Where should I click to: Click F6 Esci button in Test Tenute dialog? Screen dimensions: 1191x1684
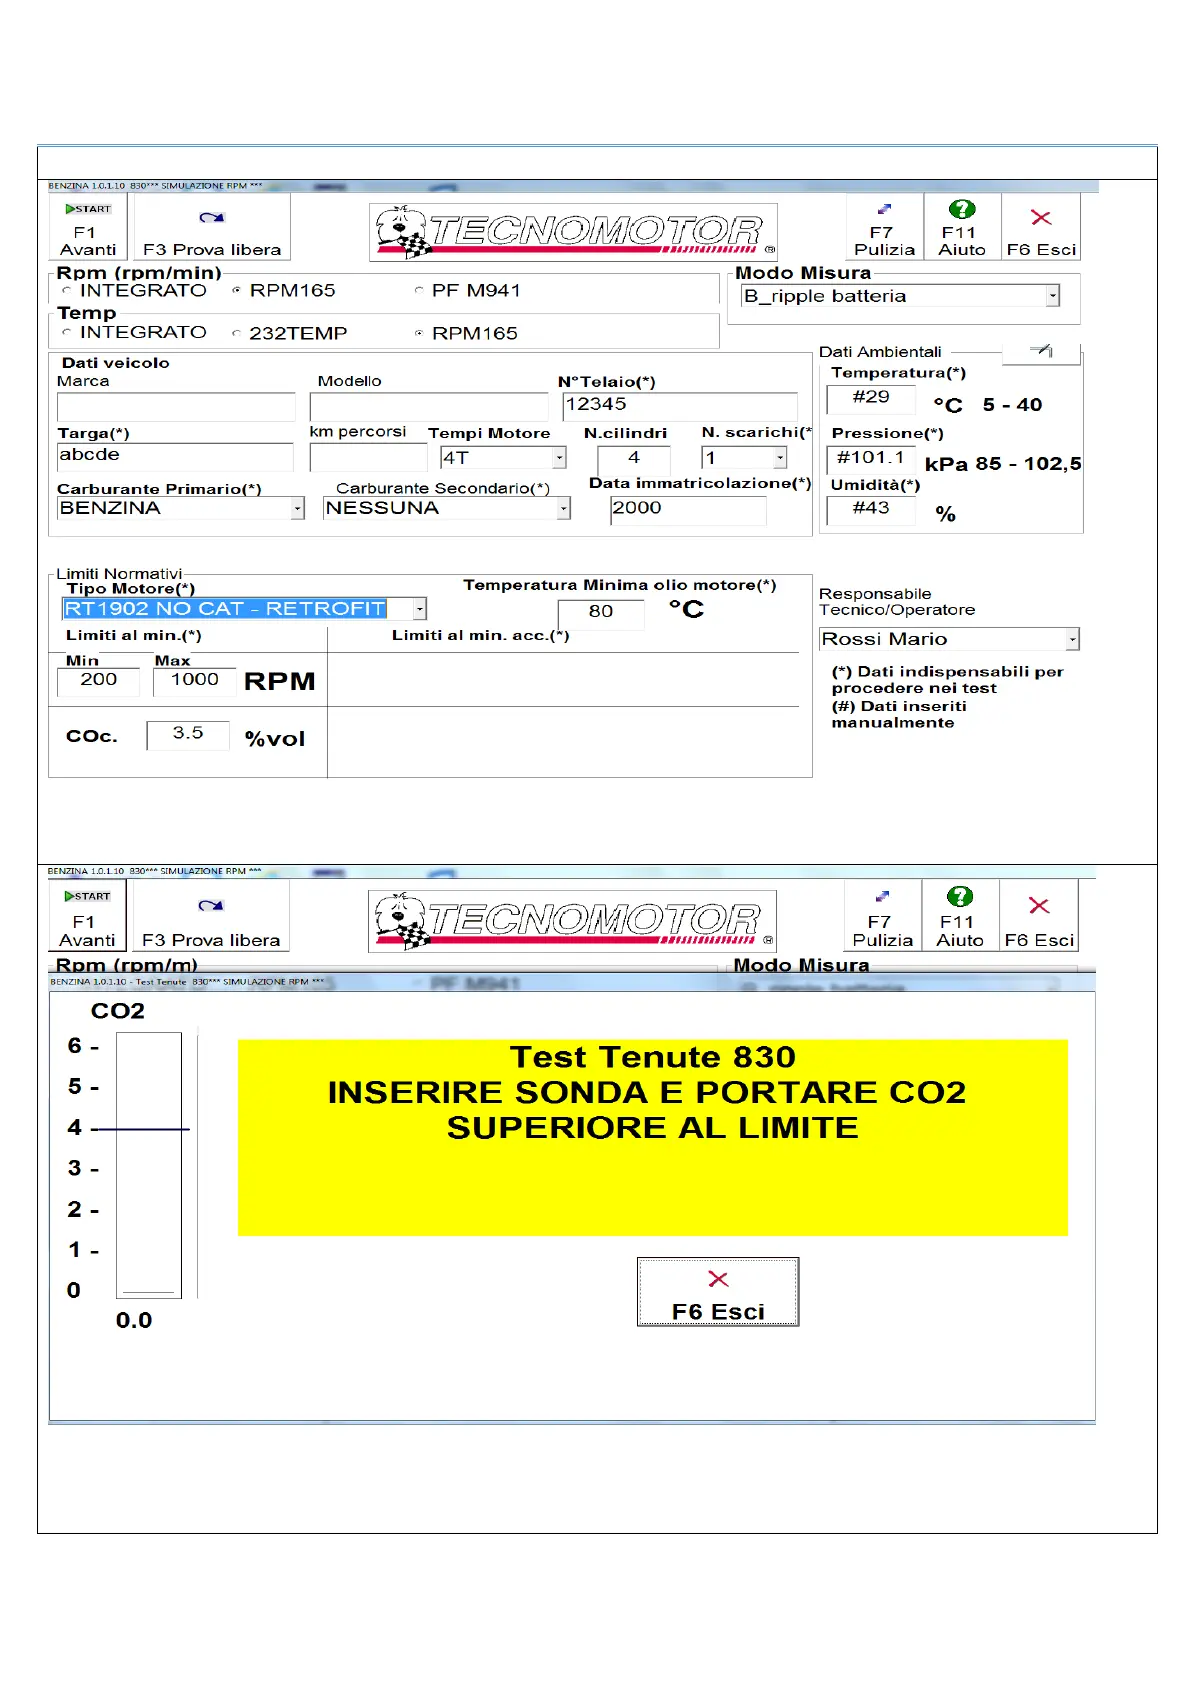pos(718,1292)
